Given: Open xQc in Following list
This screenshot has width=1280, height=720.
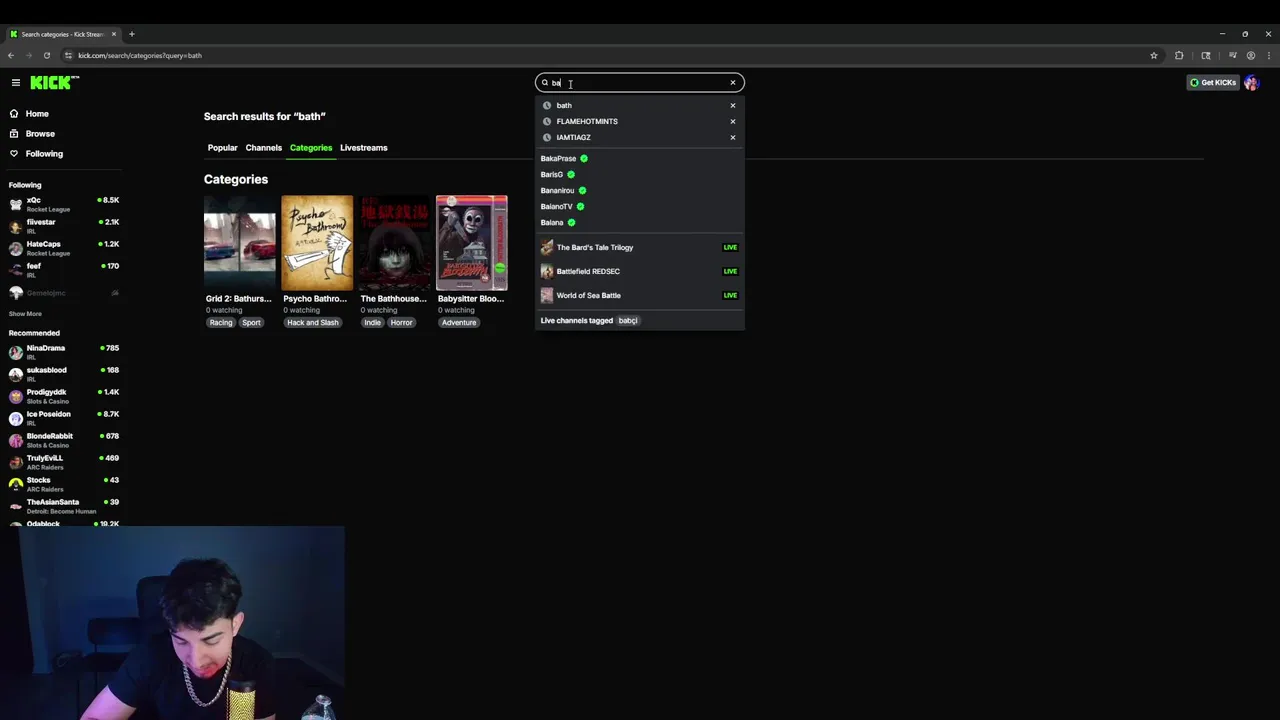Looking at the screenshot, I should coord(64,204).
